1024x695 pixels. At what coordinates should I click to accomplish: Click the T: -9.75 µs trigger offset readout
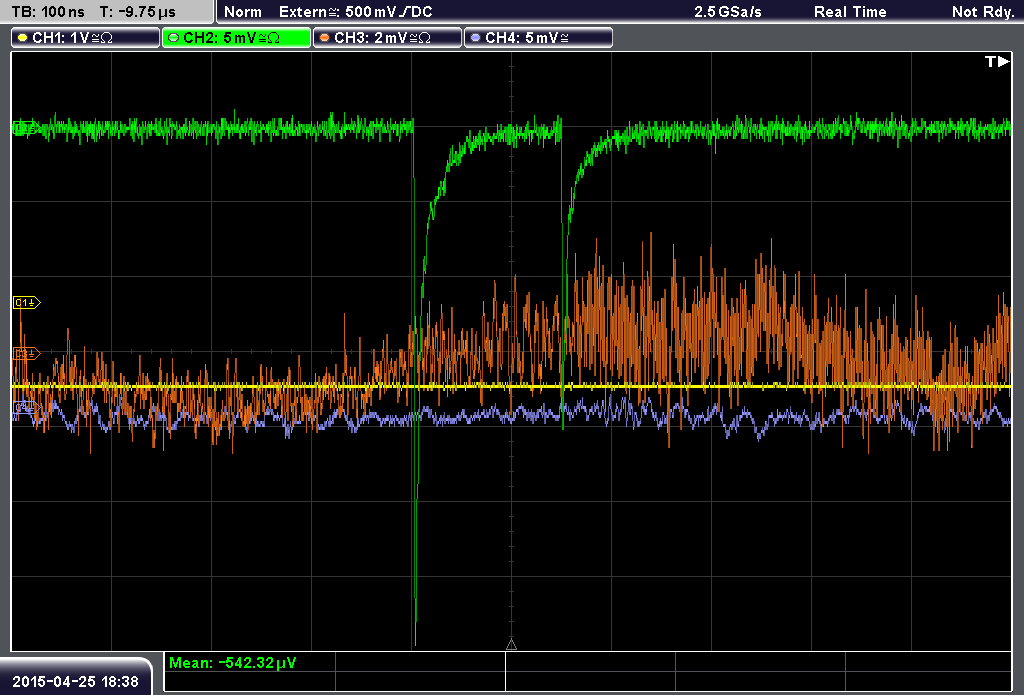coord(138,12)
